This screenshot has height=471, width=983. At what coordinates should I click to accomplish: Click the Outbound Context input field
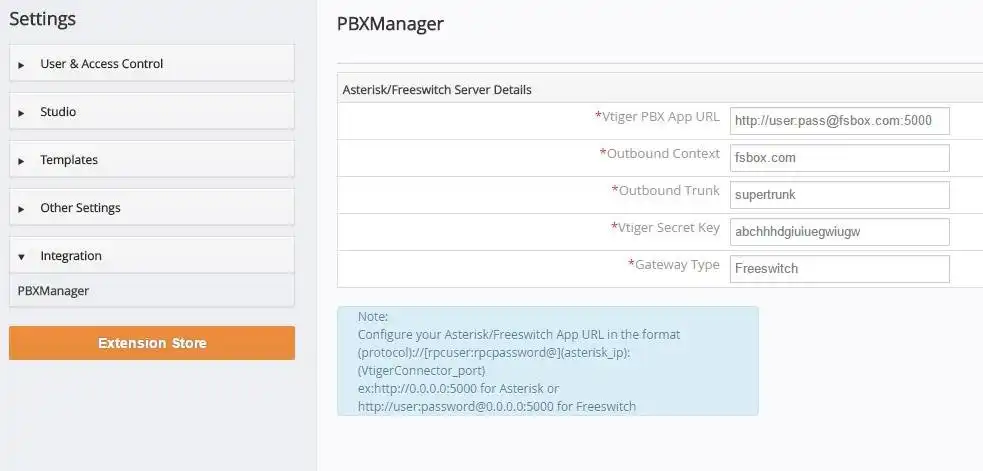tap(838, 158)
